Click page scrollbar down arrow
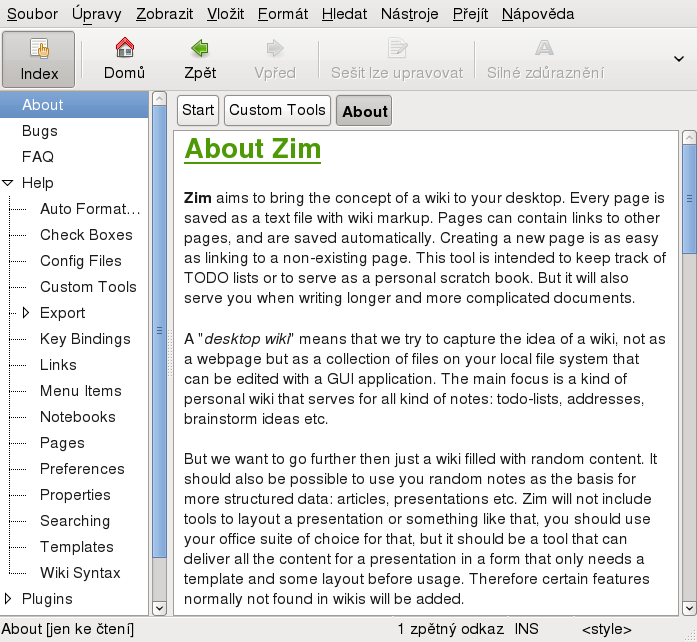Image resolution: width=697 pixels, height=642 pixels. point(689,608)
